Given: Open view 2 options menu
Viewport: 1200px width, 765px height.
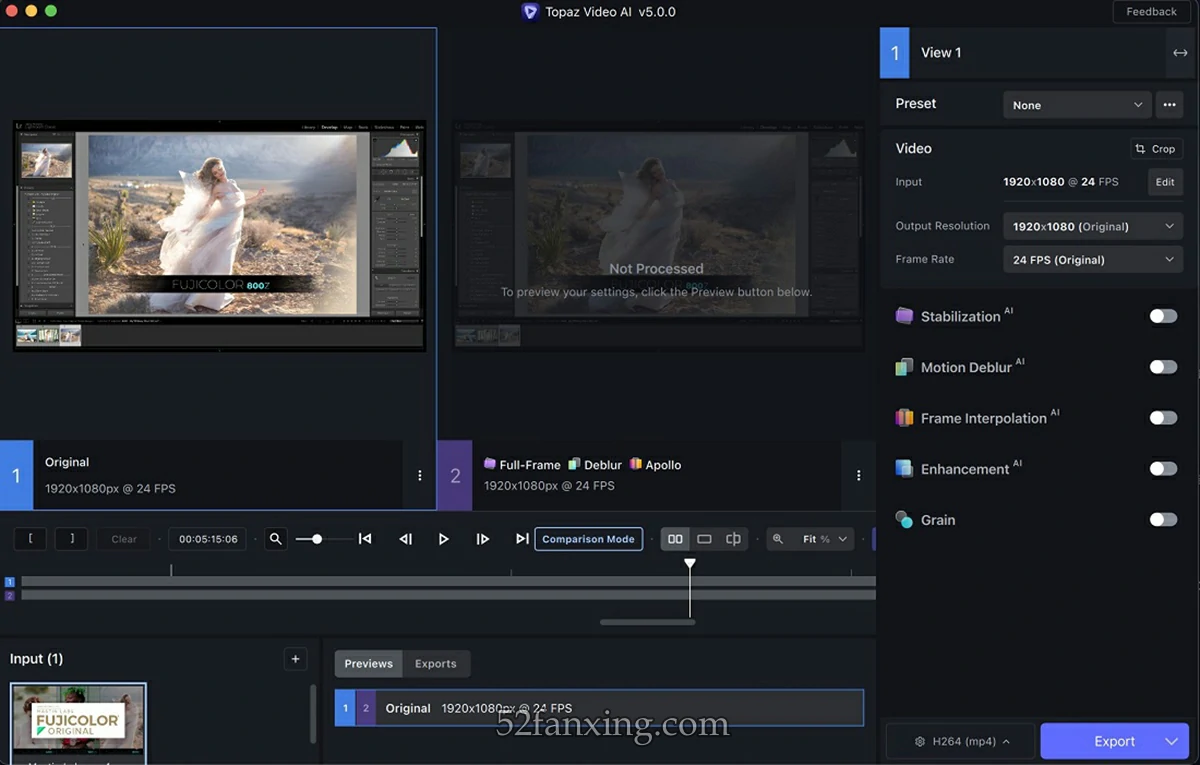Looking at the screenshot, I should click(x=859, y=476).
